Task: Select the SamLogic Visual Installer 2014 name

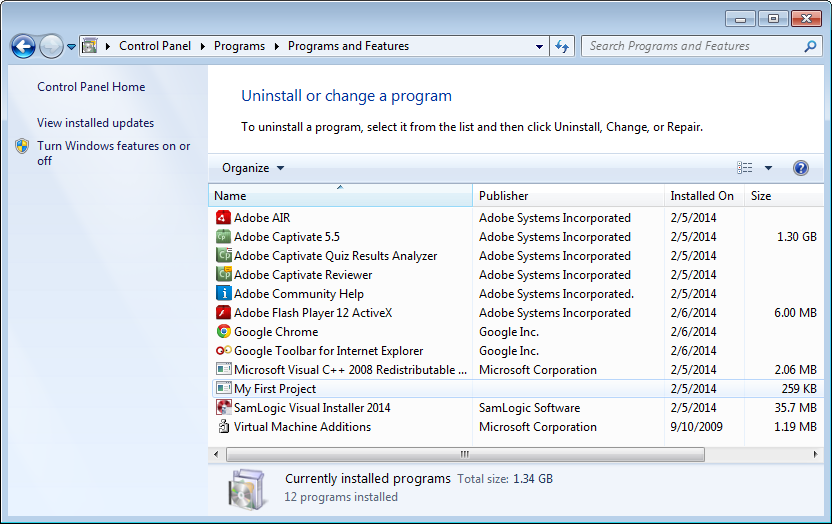Action: pyautogui.click(x=312, y=408)
